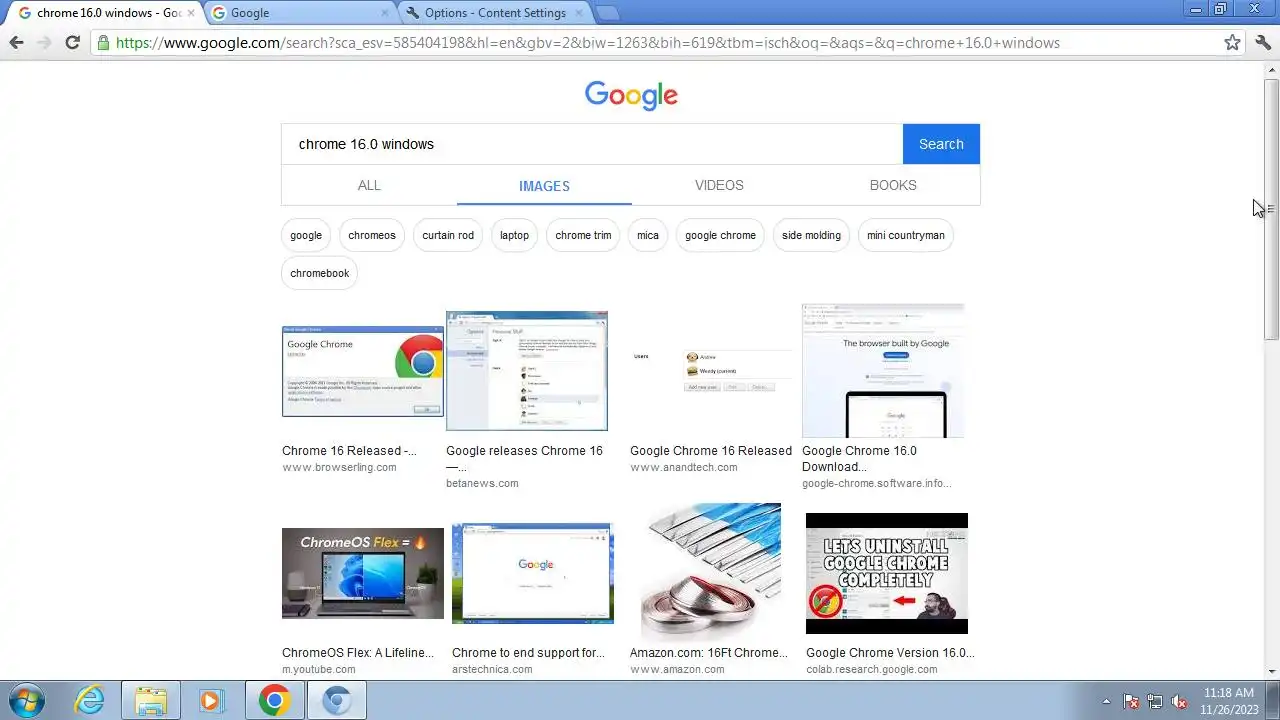The width and height of the screenshot is (1280, 720).
Task: Bookmark this page with the star icon
Action: point(1233,42)
